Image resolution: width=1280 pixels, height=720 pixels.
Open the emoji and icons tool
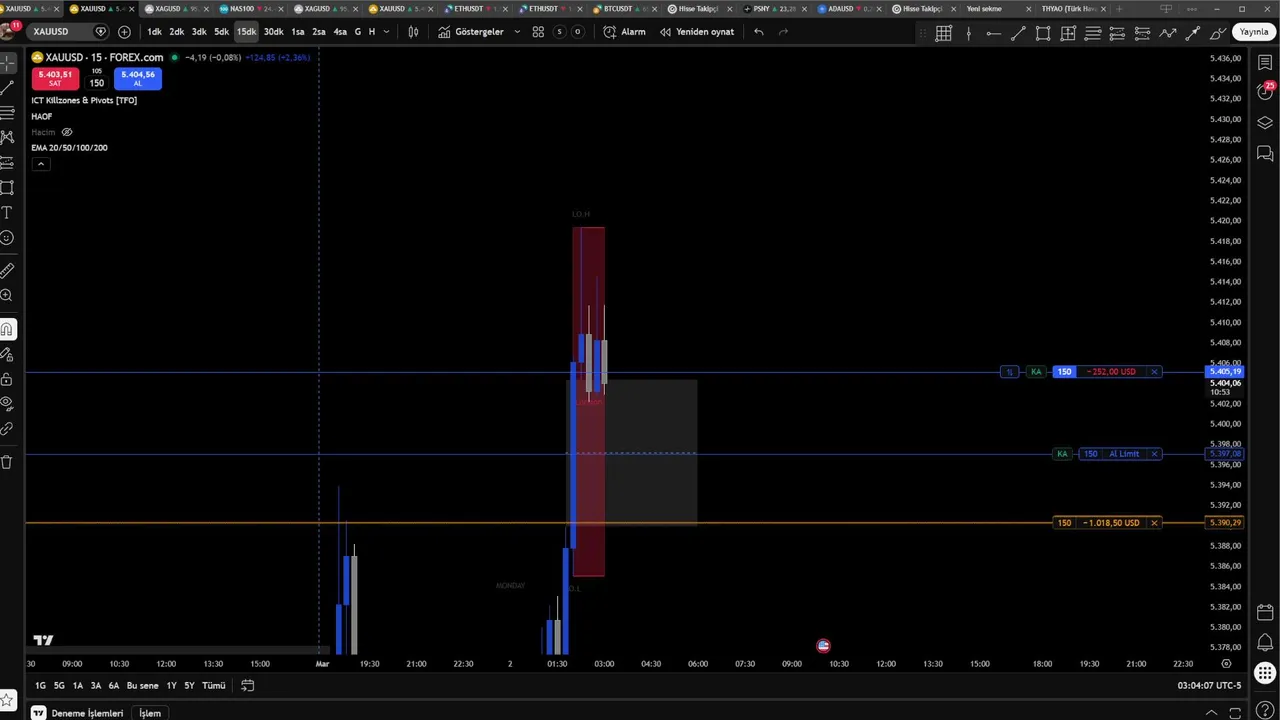(7, 238)
